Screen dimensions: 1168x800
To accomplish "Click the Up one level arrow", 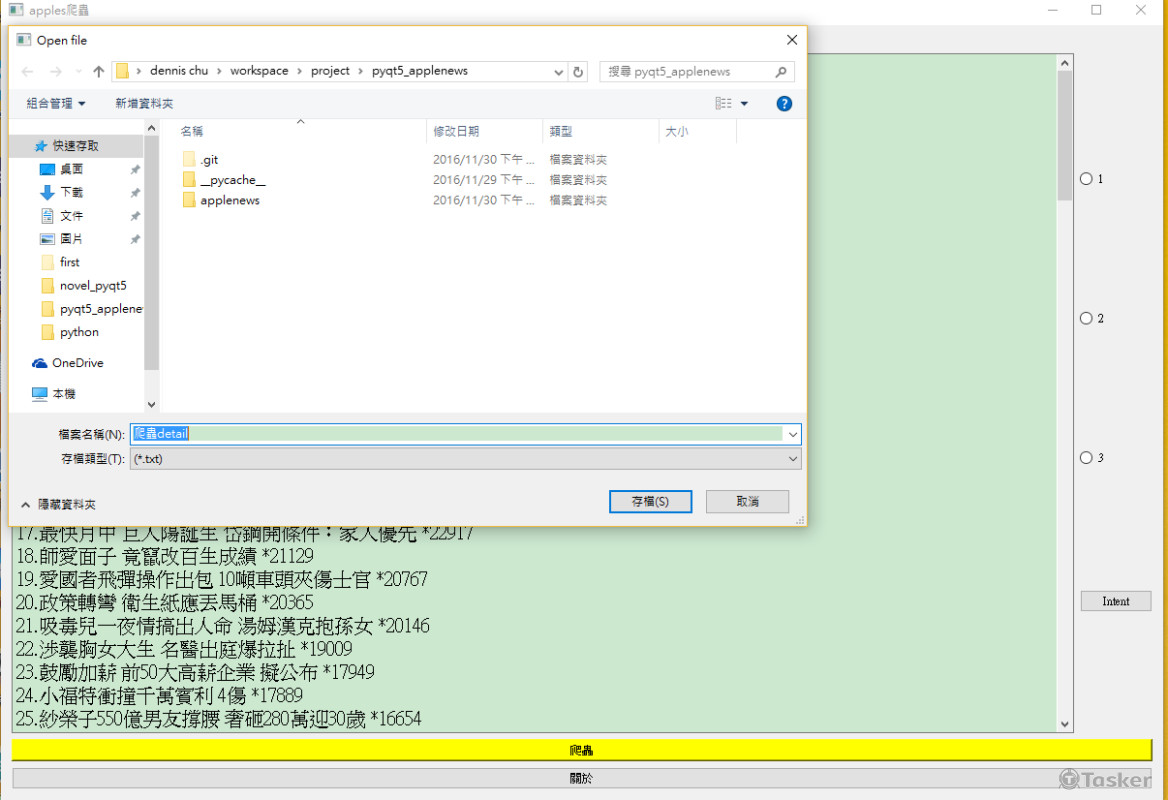I will click(98, 72).
